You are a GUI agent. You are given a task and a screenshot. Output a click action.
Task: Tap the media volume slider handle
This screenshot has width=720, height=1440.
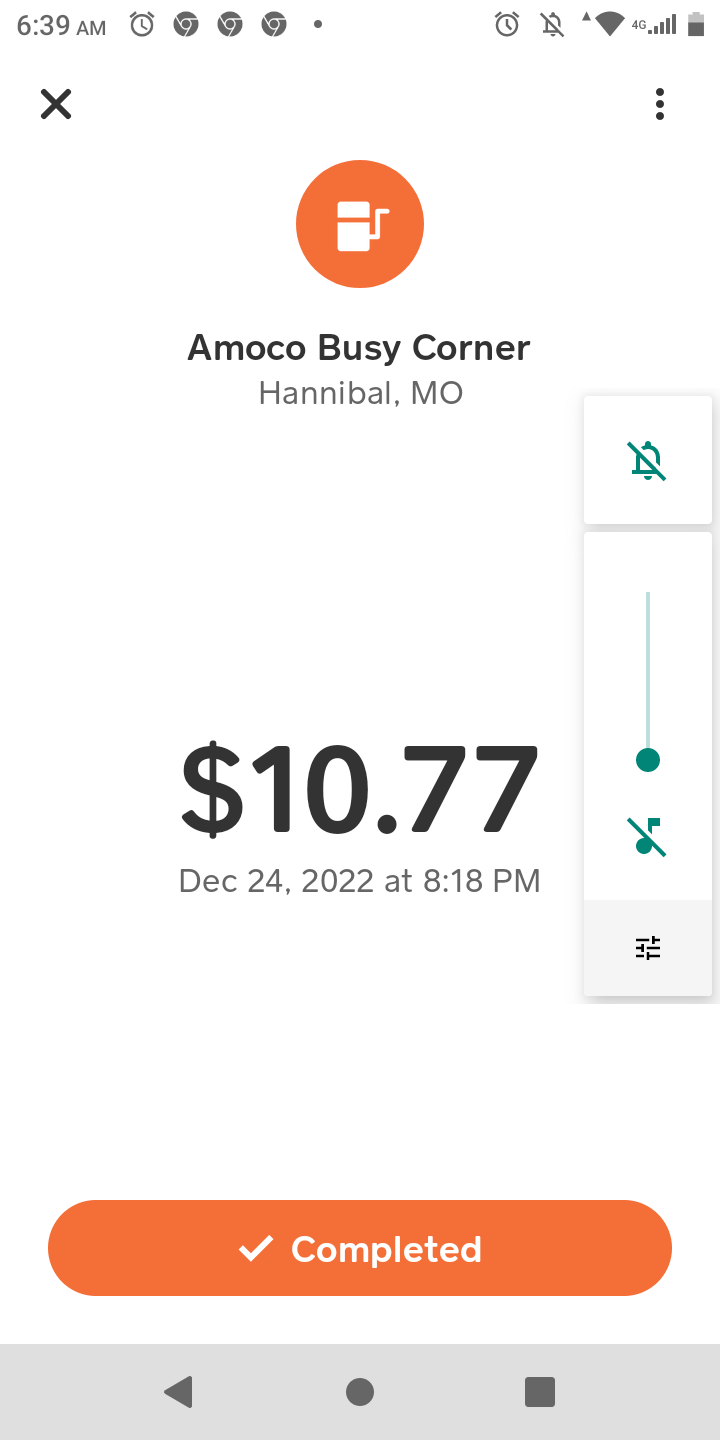pos(648,760)
